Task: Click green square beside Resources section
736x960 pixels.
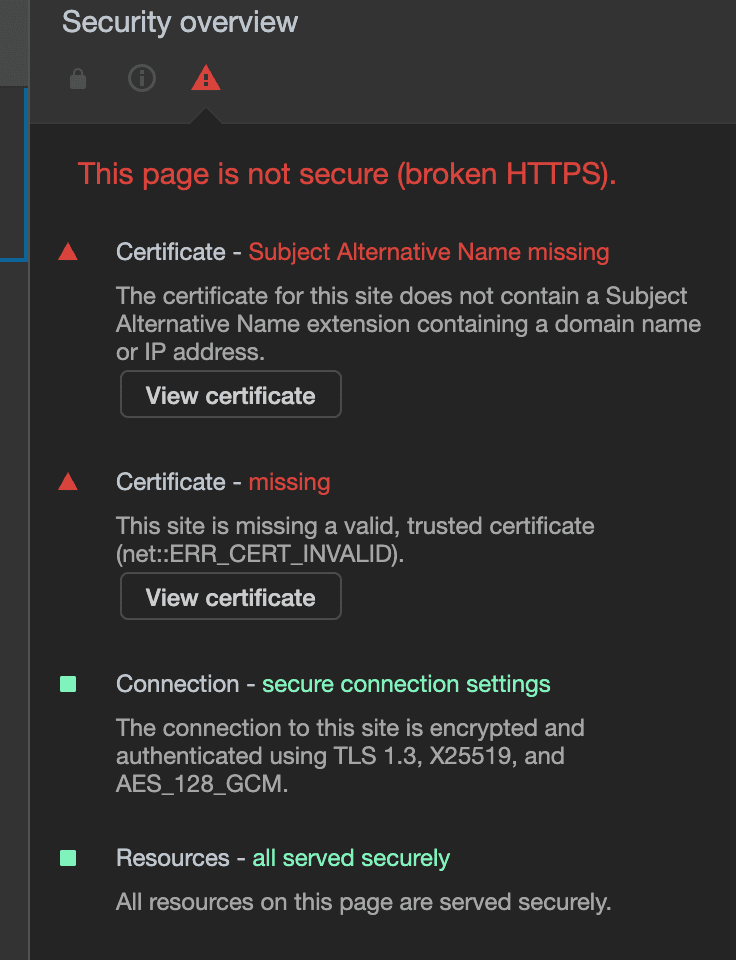Action: pyautogui.click(x=68, y=858)
